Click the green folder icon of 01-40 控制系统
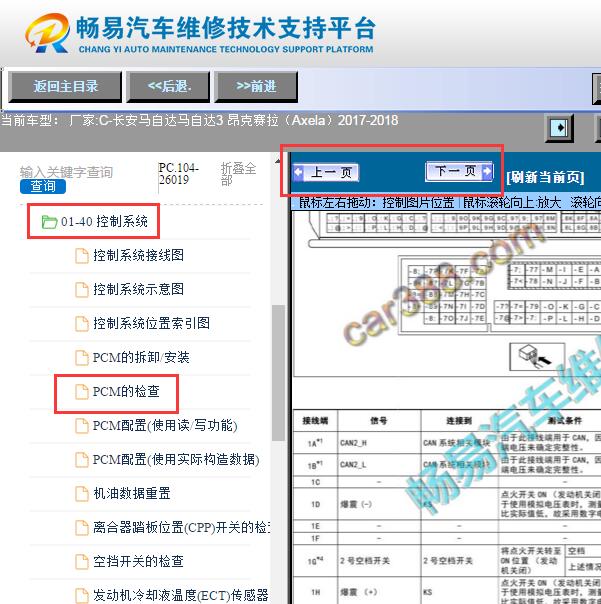 (49, 222)
